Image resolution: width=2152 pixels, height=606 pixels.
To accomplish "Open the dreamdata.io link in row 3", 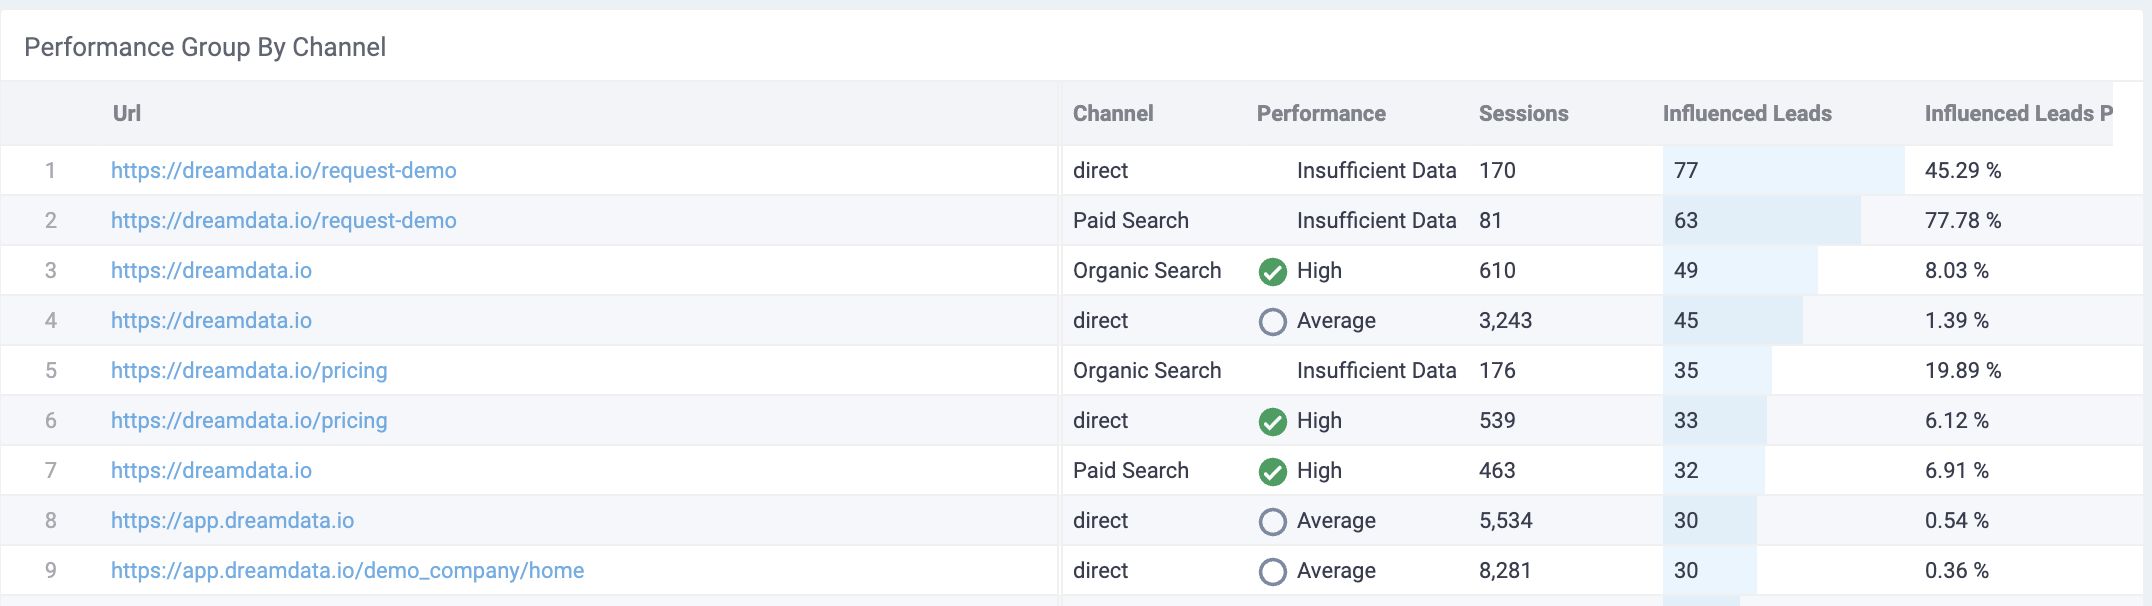I will pyautogui.click(x=211, y=270).
